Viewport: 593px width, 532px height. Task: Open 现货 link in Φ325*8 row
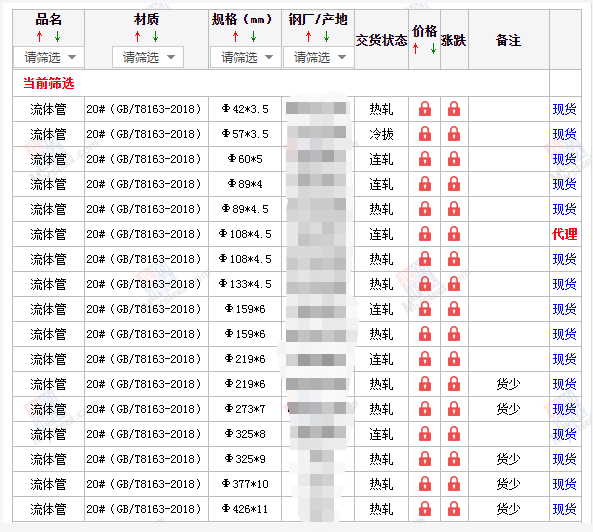pyautogui.click(x=564, y=434)
